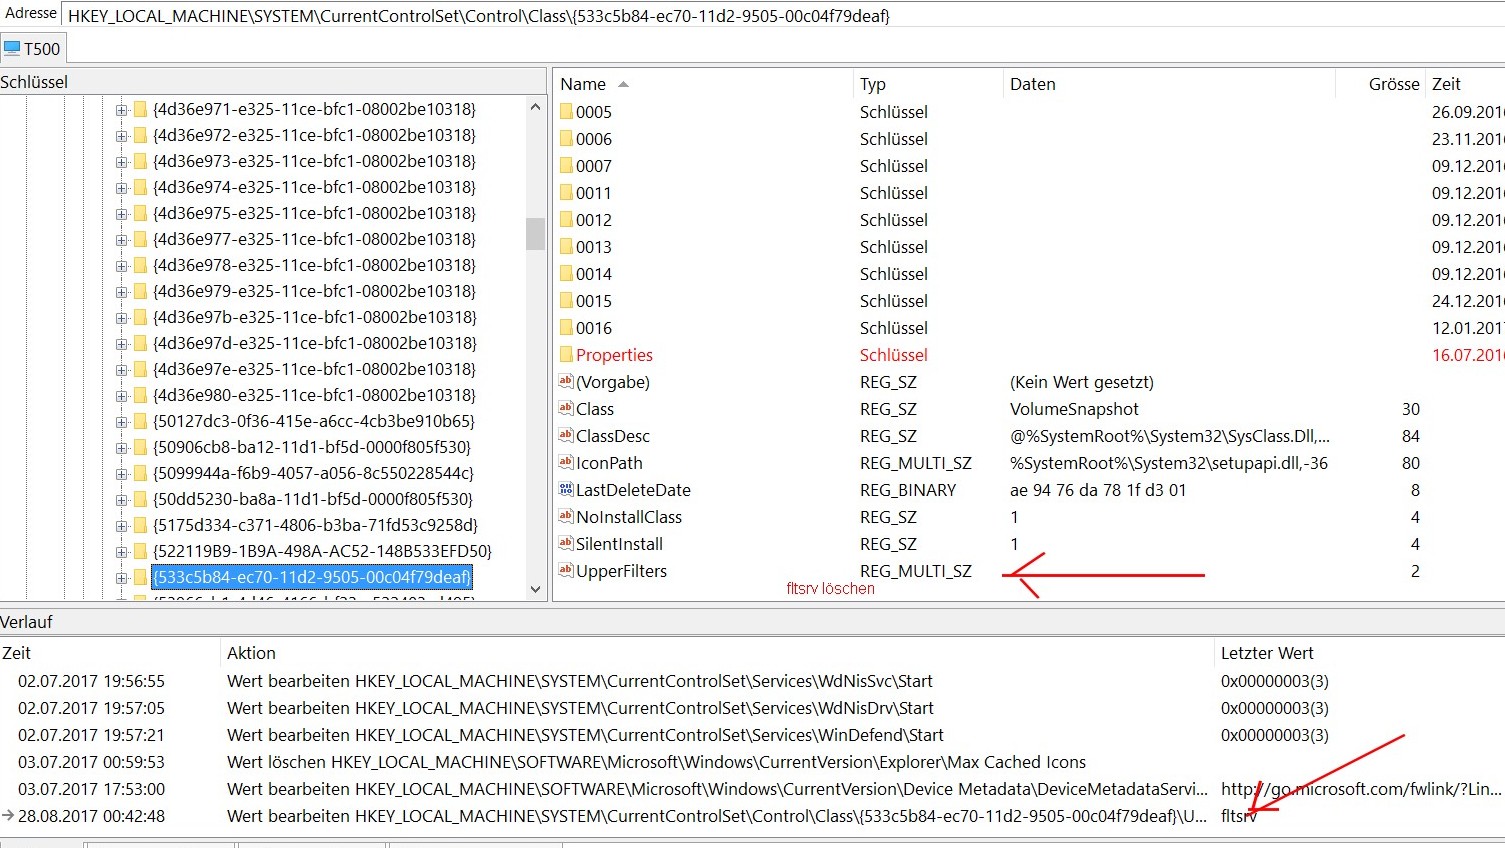Click data cell 'ae 94 76 da 78 1f d3 01'
This screenshot has height=848, width=1505.
pyautogui.click(x=1098, y=490)
